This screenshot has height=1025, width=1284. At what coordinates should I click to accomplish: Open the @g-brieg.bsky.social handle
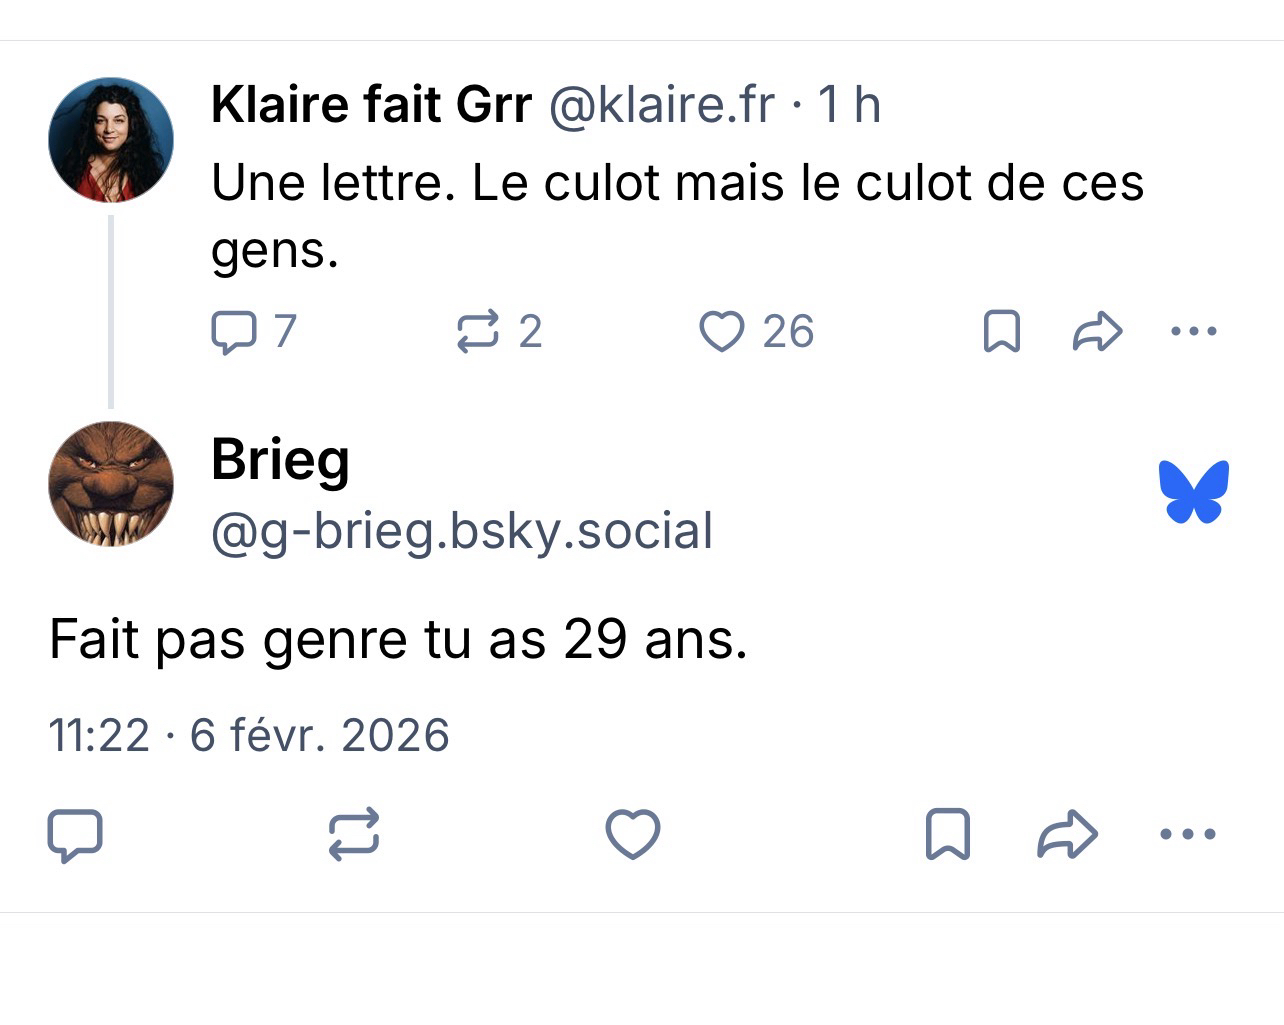coord(461,531)
